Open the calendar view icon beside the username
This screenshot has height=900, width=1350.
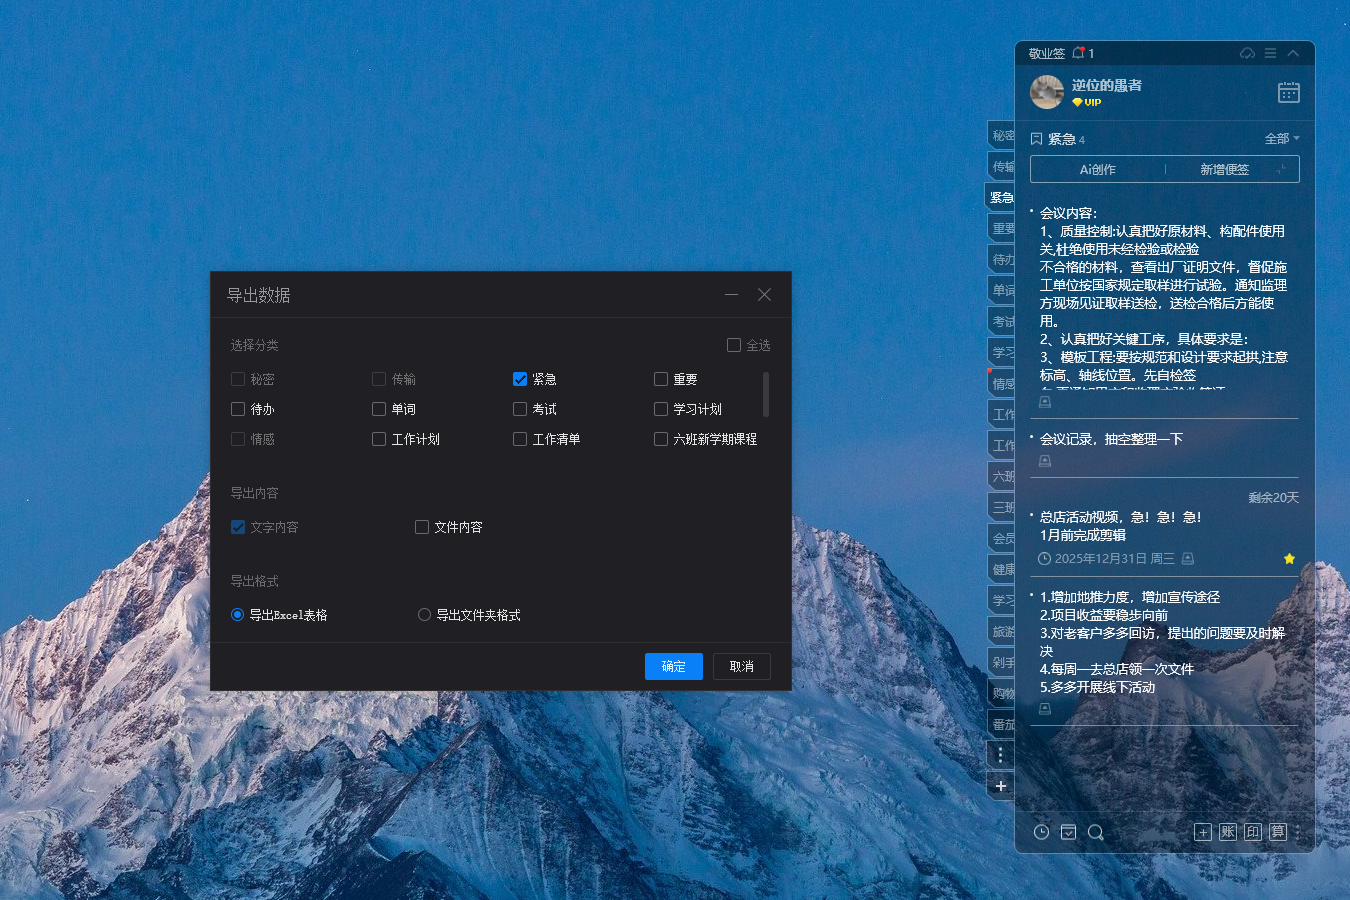[1288, 92]
